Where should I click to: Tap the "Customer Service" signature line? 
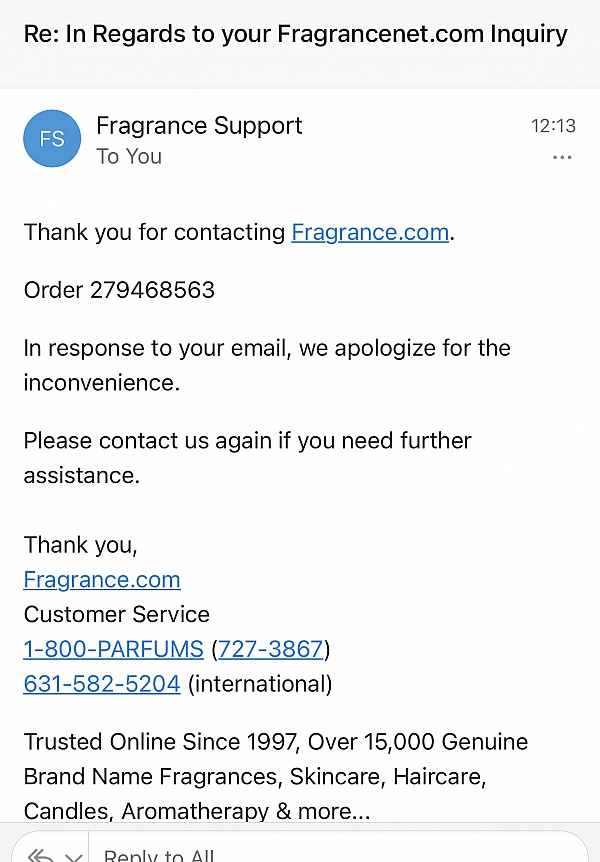coord(117,614)
